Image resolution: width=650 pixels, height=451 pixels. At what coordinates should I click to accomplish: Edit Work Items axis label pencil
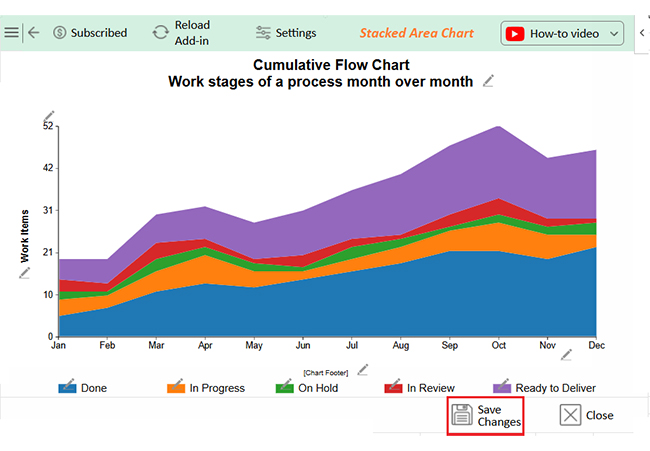tap(25, 272)
